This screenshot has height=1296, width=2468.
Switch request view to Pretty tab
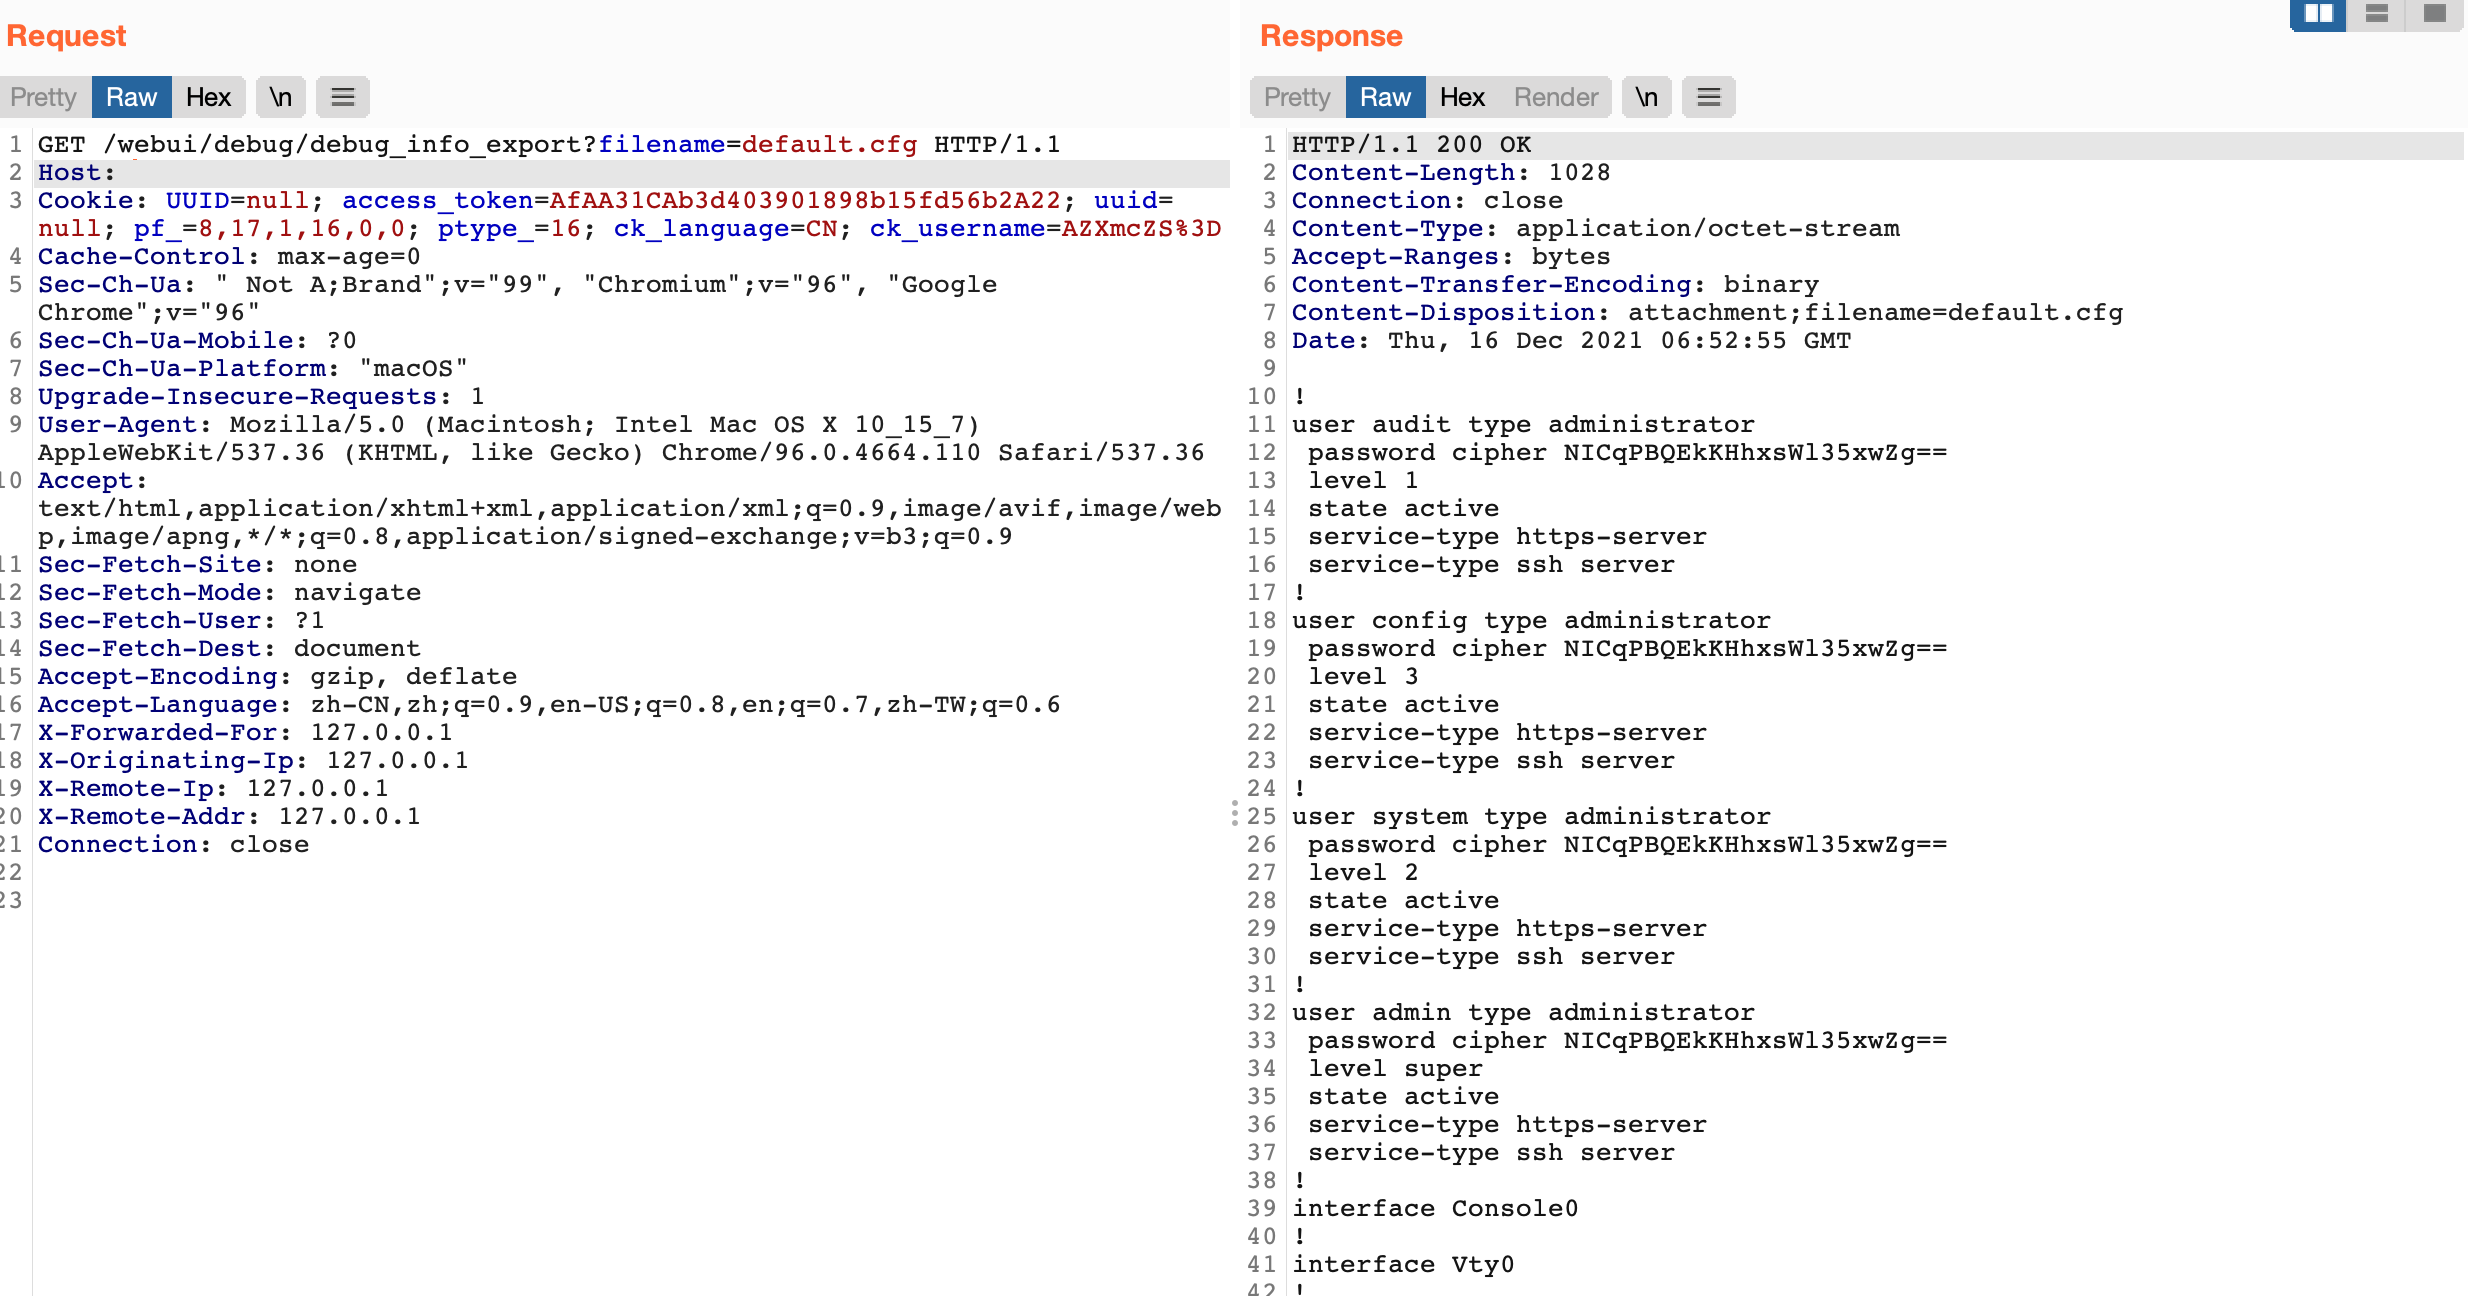coord(44,97)
